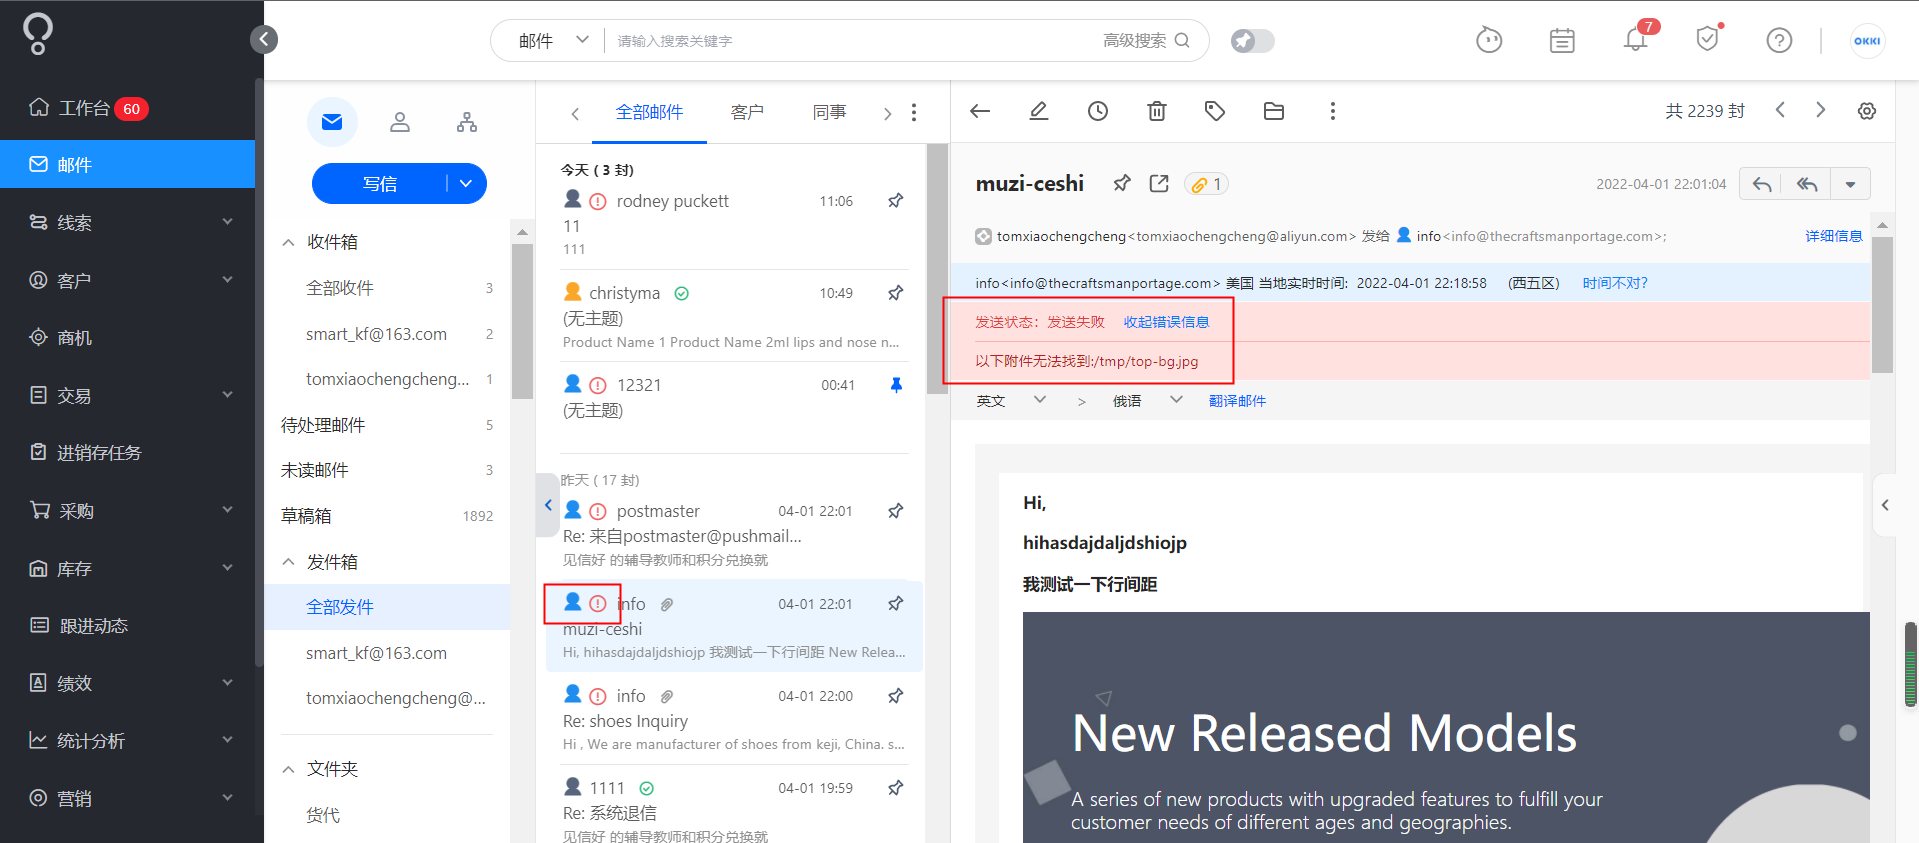1919x843 pixels.
Task: Switch to the 客户 mail tab
Action: point(747,112)
